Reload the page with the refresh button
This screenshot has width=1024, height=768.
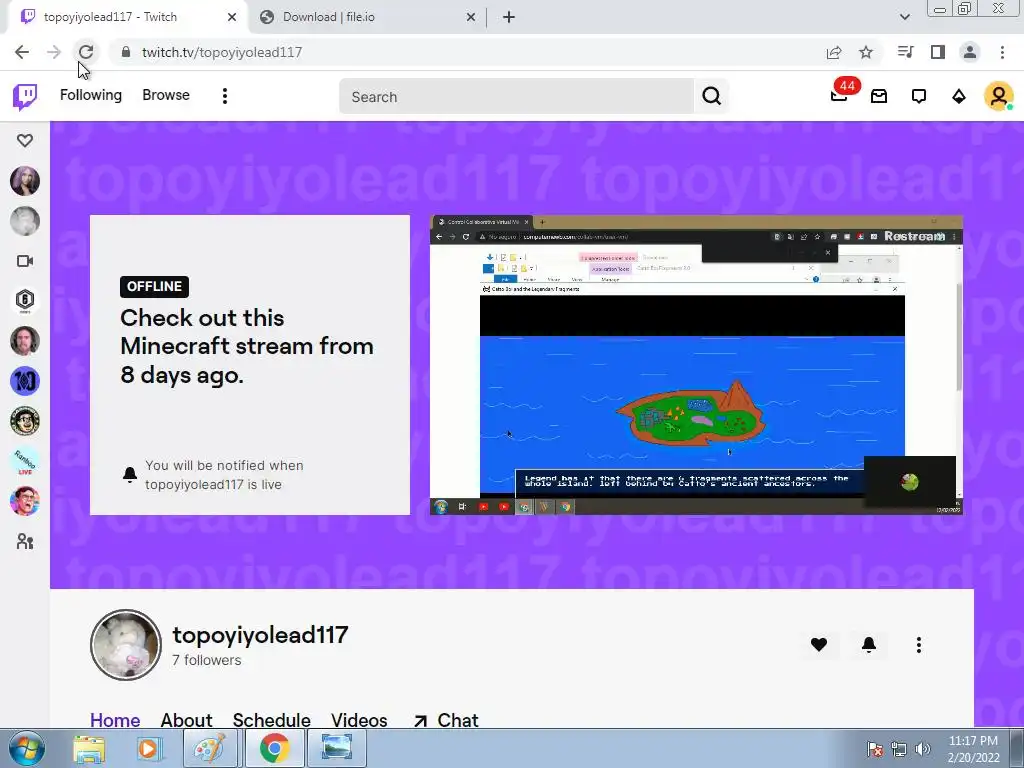coord(86,52)
